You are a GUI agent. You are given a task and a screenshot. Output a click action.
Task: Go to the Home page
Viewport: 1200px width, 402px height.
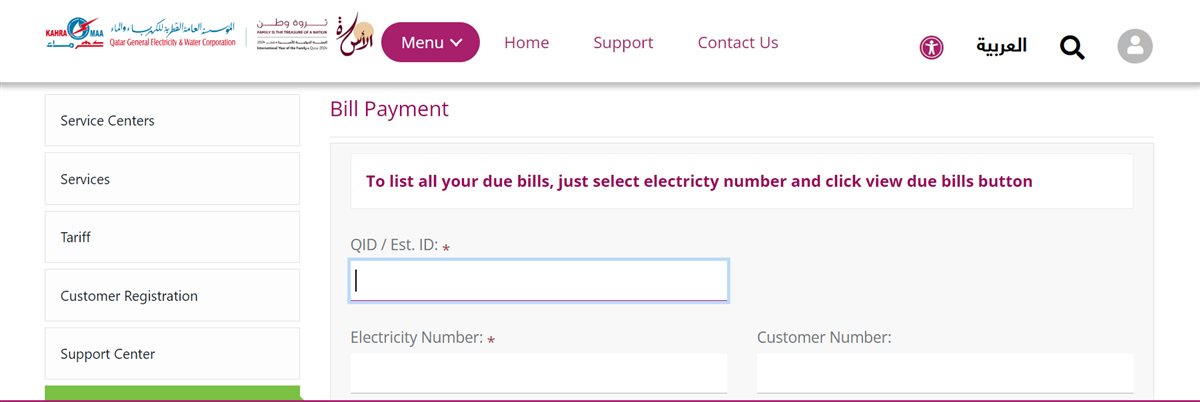(x=527, y=42)
